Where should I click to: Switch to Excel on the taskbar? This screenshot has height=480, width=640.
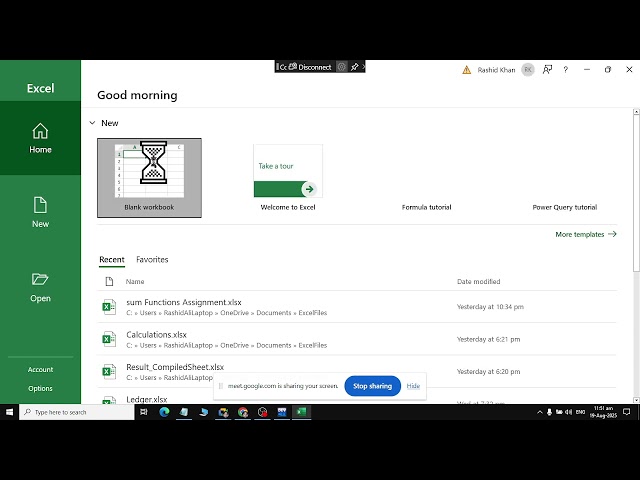[302, 412]
